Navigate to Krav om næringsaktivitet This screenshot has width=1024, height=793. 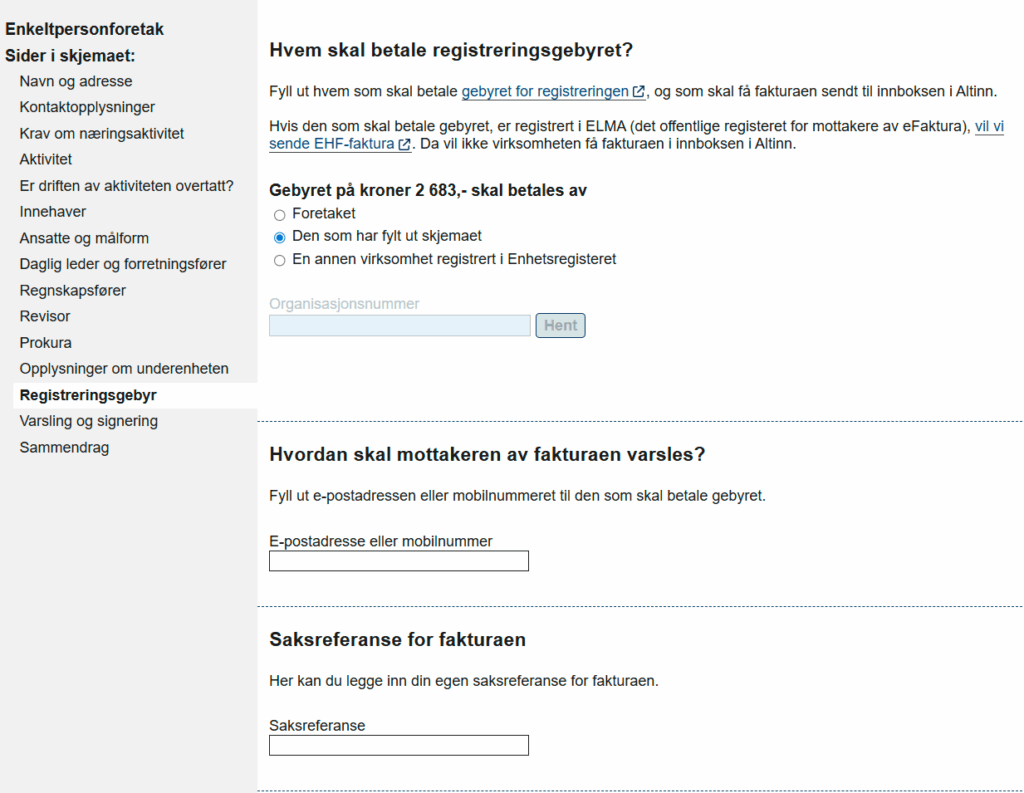(102, 134)
